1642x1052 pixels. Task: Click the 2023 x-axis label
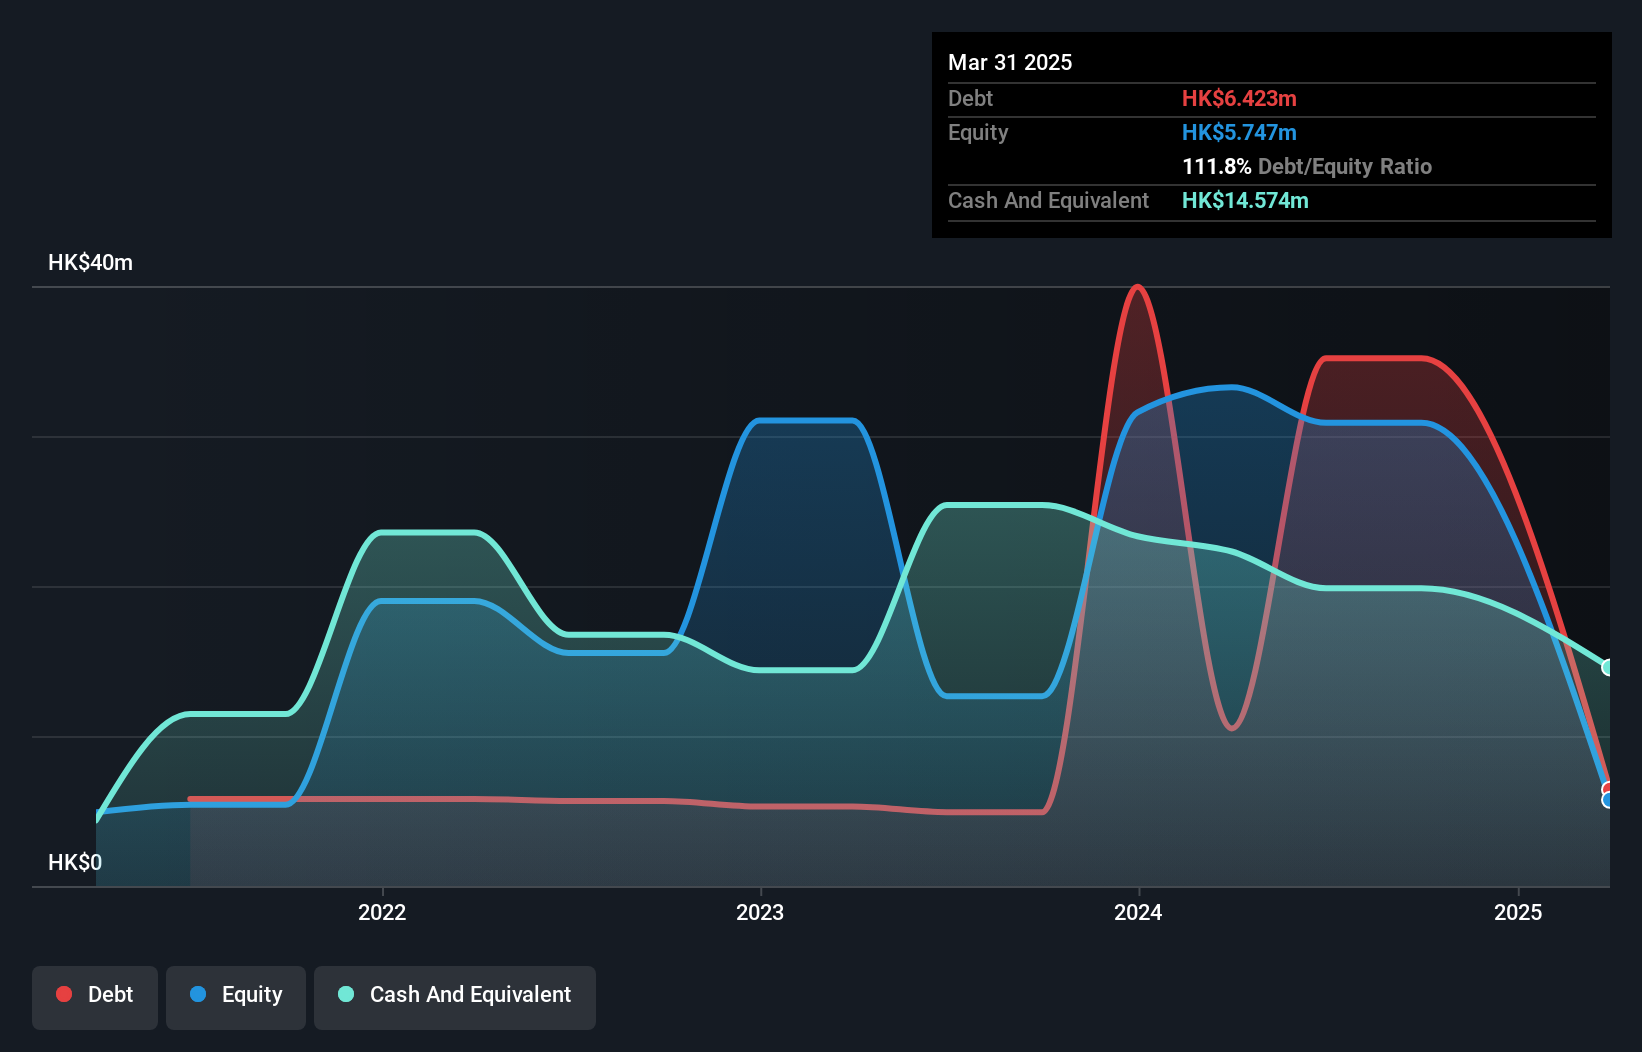coord(760,912)
